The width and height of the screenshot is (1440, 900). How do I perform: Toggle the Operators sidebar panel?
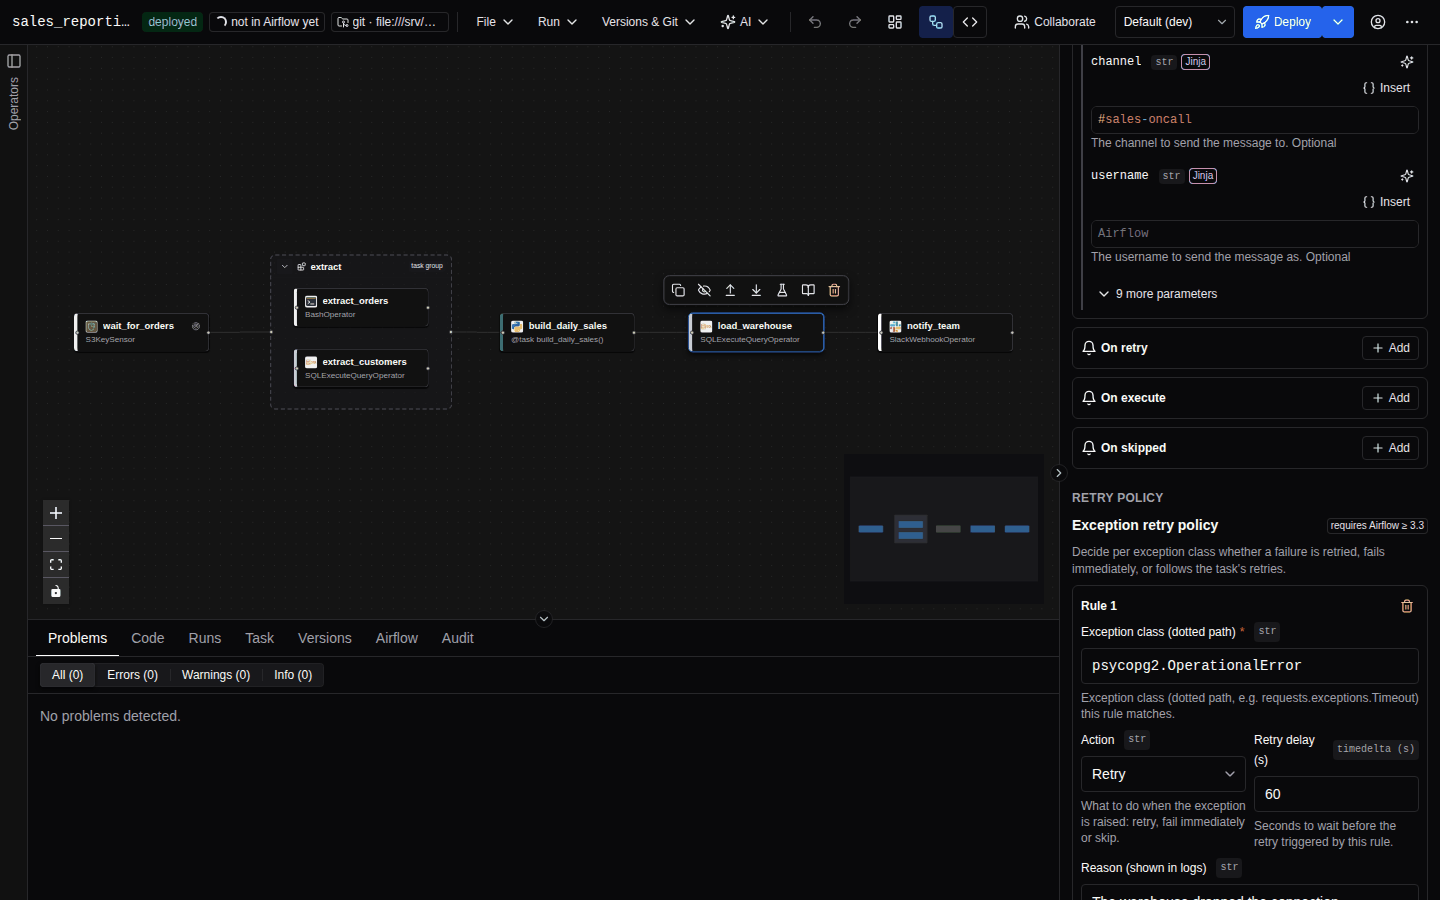coord(14,61)
